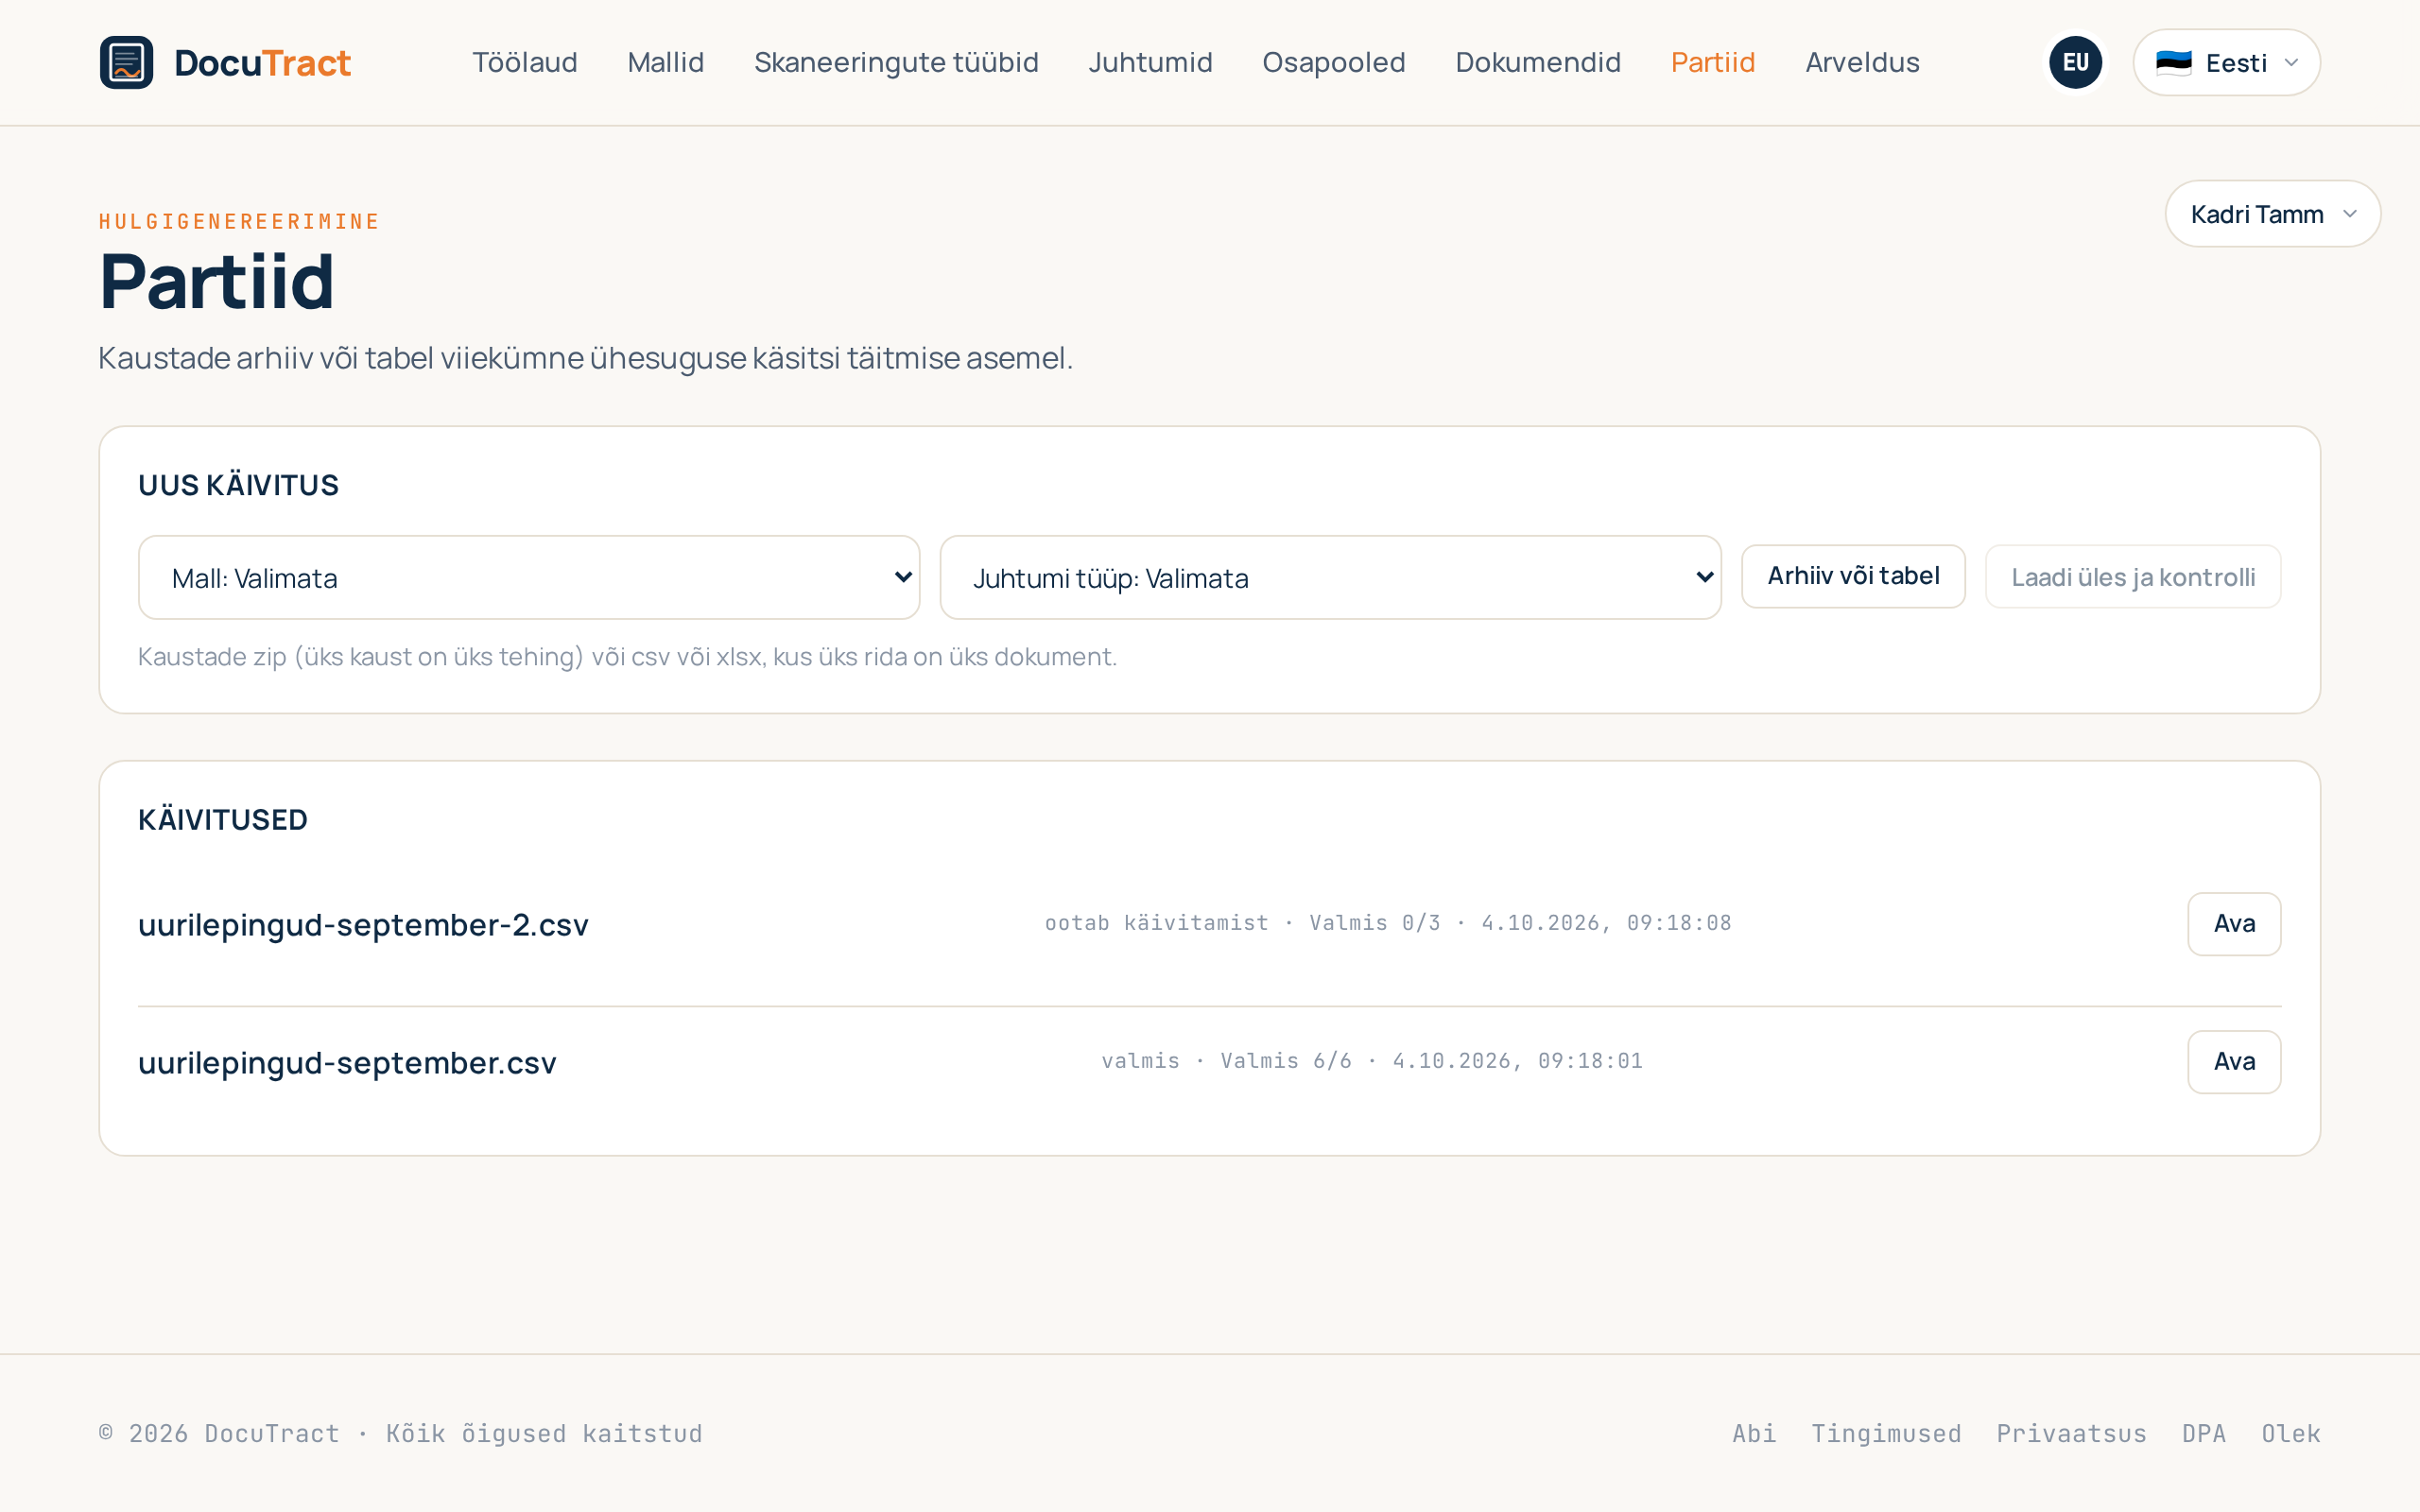Click the file name uurilepingud-september.csv
2420x1512 pixels.
[347, 1062]
